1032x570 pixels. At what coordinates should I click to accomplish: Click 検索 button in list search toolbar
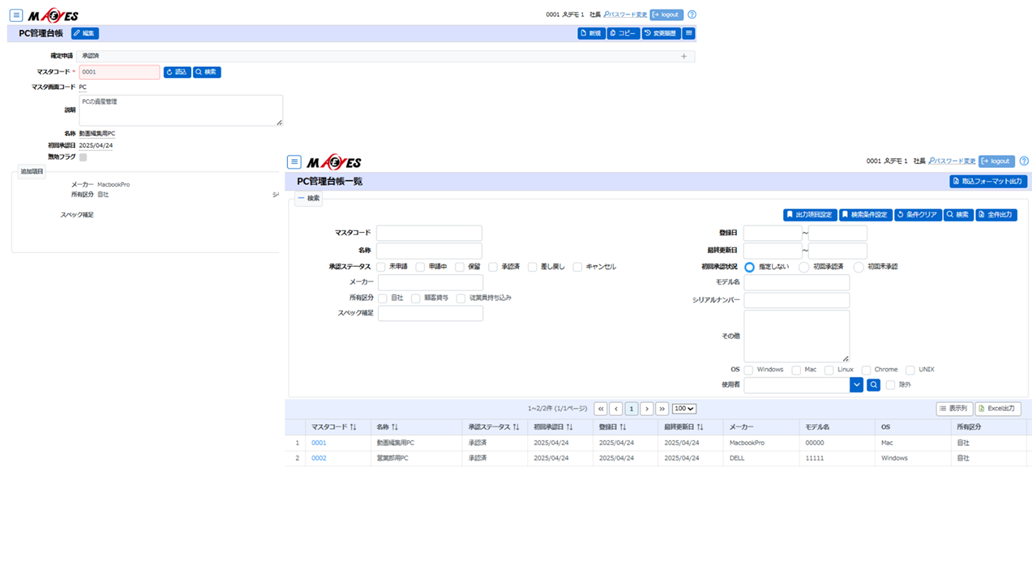(958, 215)
